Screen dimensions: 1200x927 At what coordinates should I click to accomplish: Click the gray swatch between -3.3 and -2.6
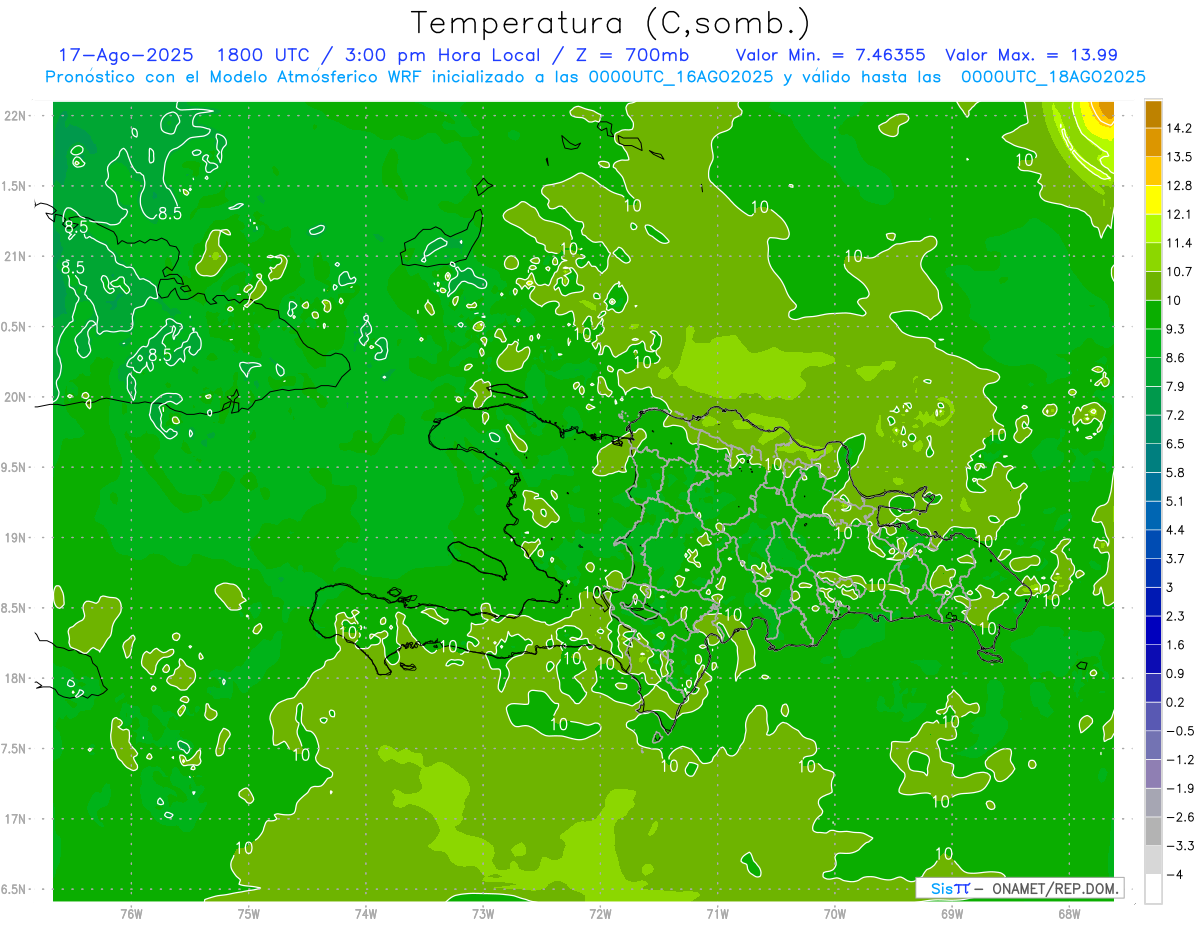tap(1153, 831)
